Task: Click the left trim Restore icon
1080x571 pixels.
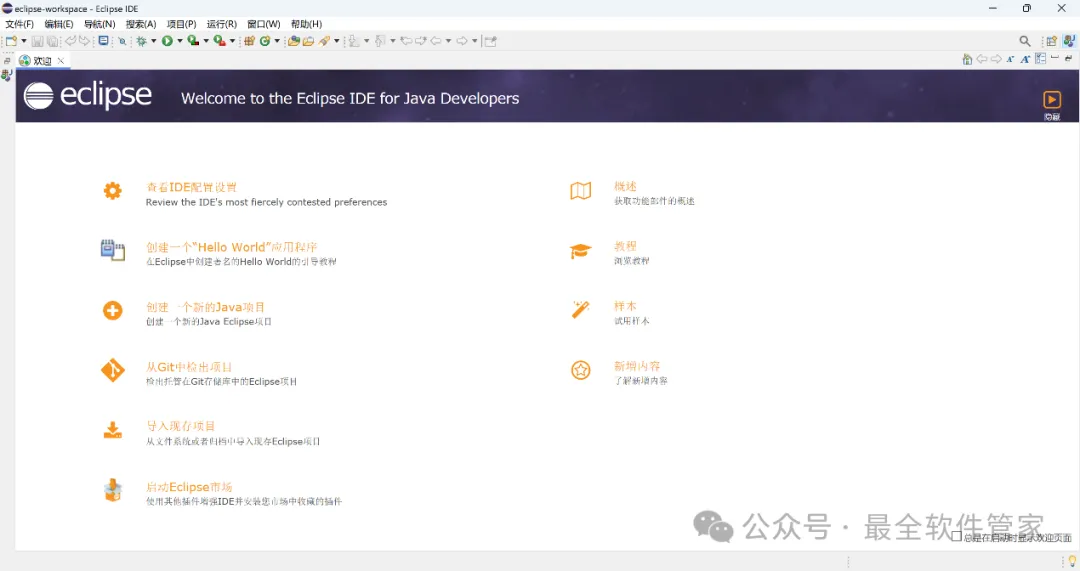Action: point(7,61)
